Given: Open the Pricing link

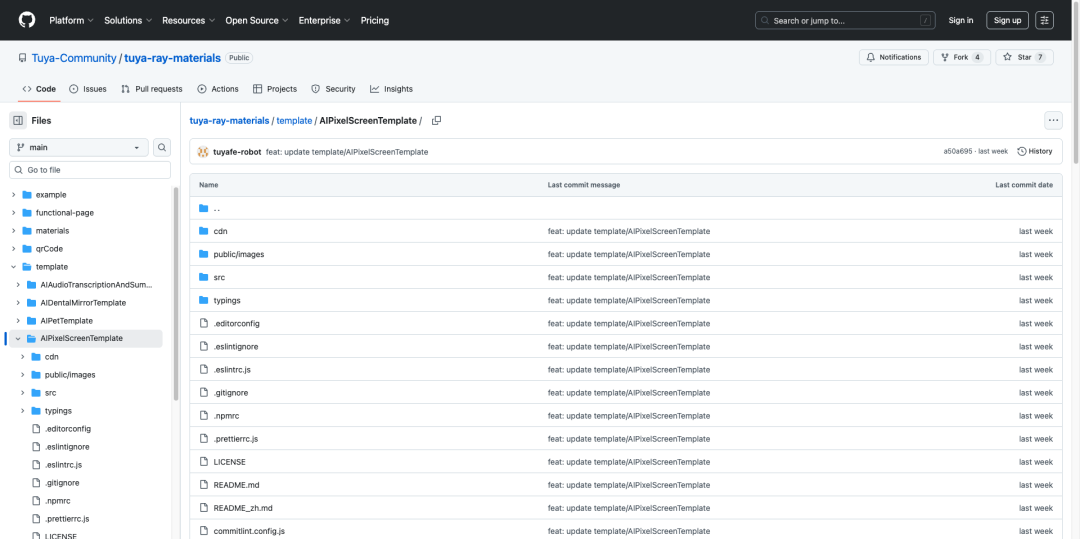Looking at the screenshot, I should click(x=375, y=20).
